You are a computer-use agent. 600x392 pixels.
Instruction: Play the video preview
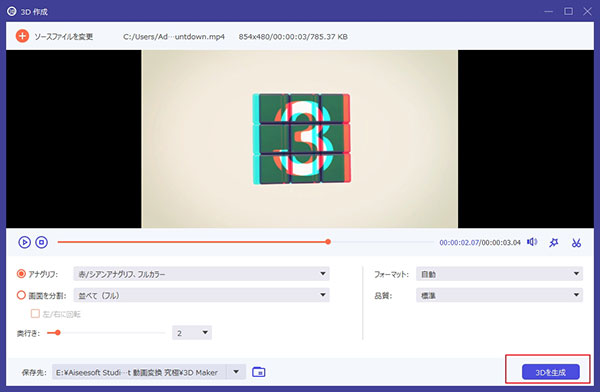[x=24, y=242]
